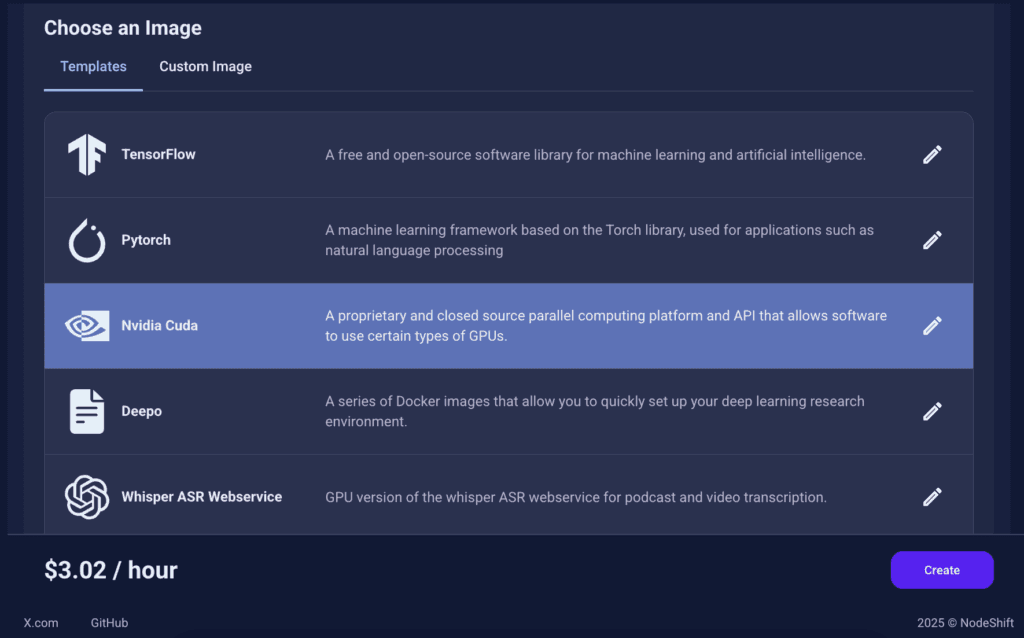Pick the Whisper ASR Webservice name
Viewport: 1024px width, 638px height.
pyautogui.click(x=202, y=497)
